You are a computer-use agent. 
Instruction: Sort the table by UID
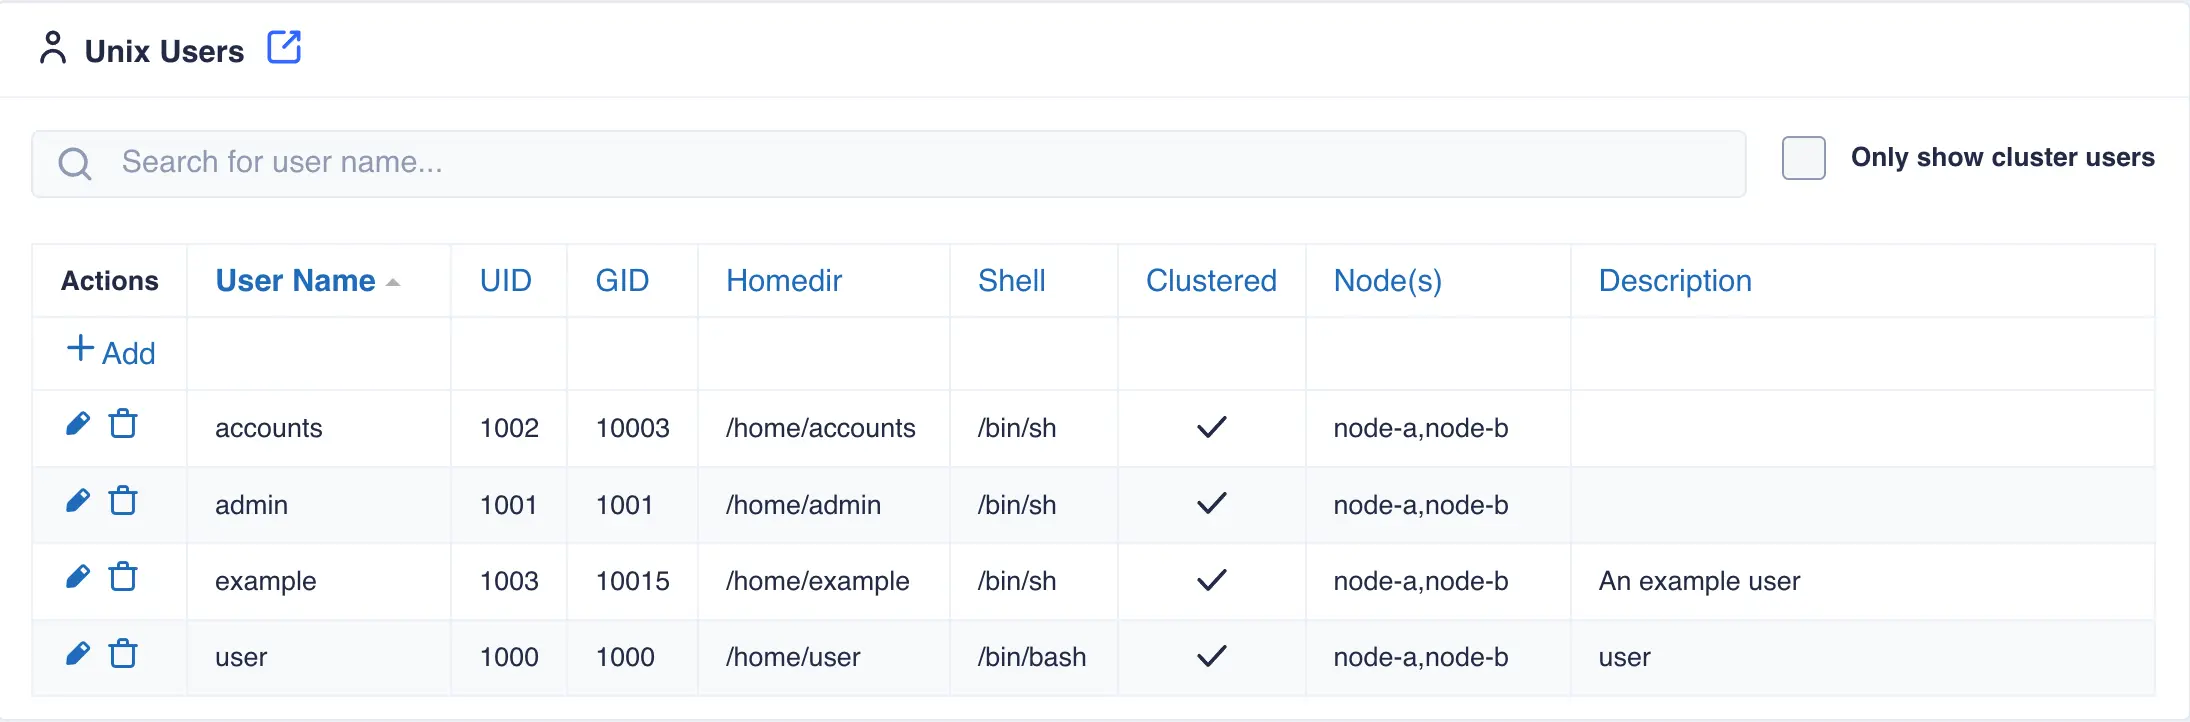click(506, 281)
